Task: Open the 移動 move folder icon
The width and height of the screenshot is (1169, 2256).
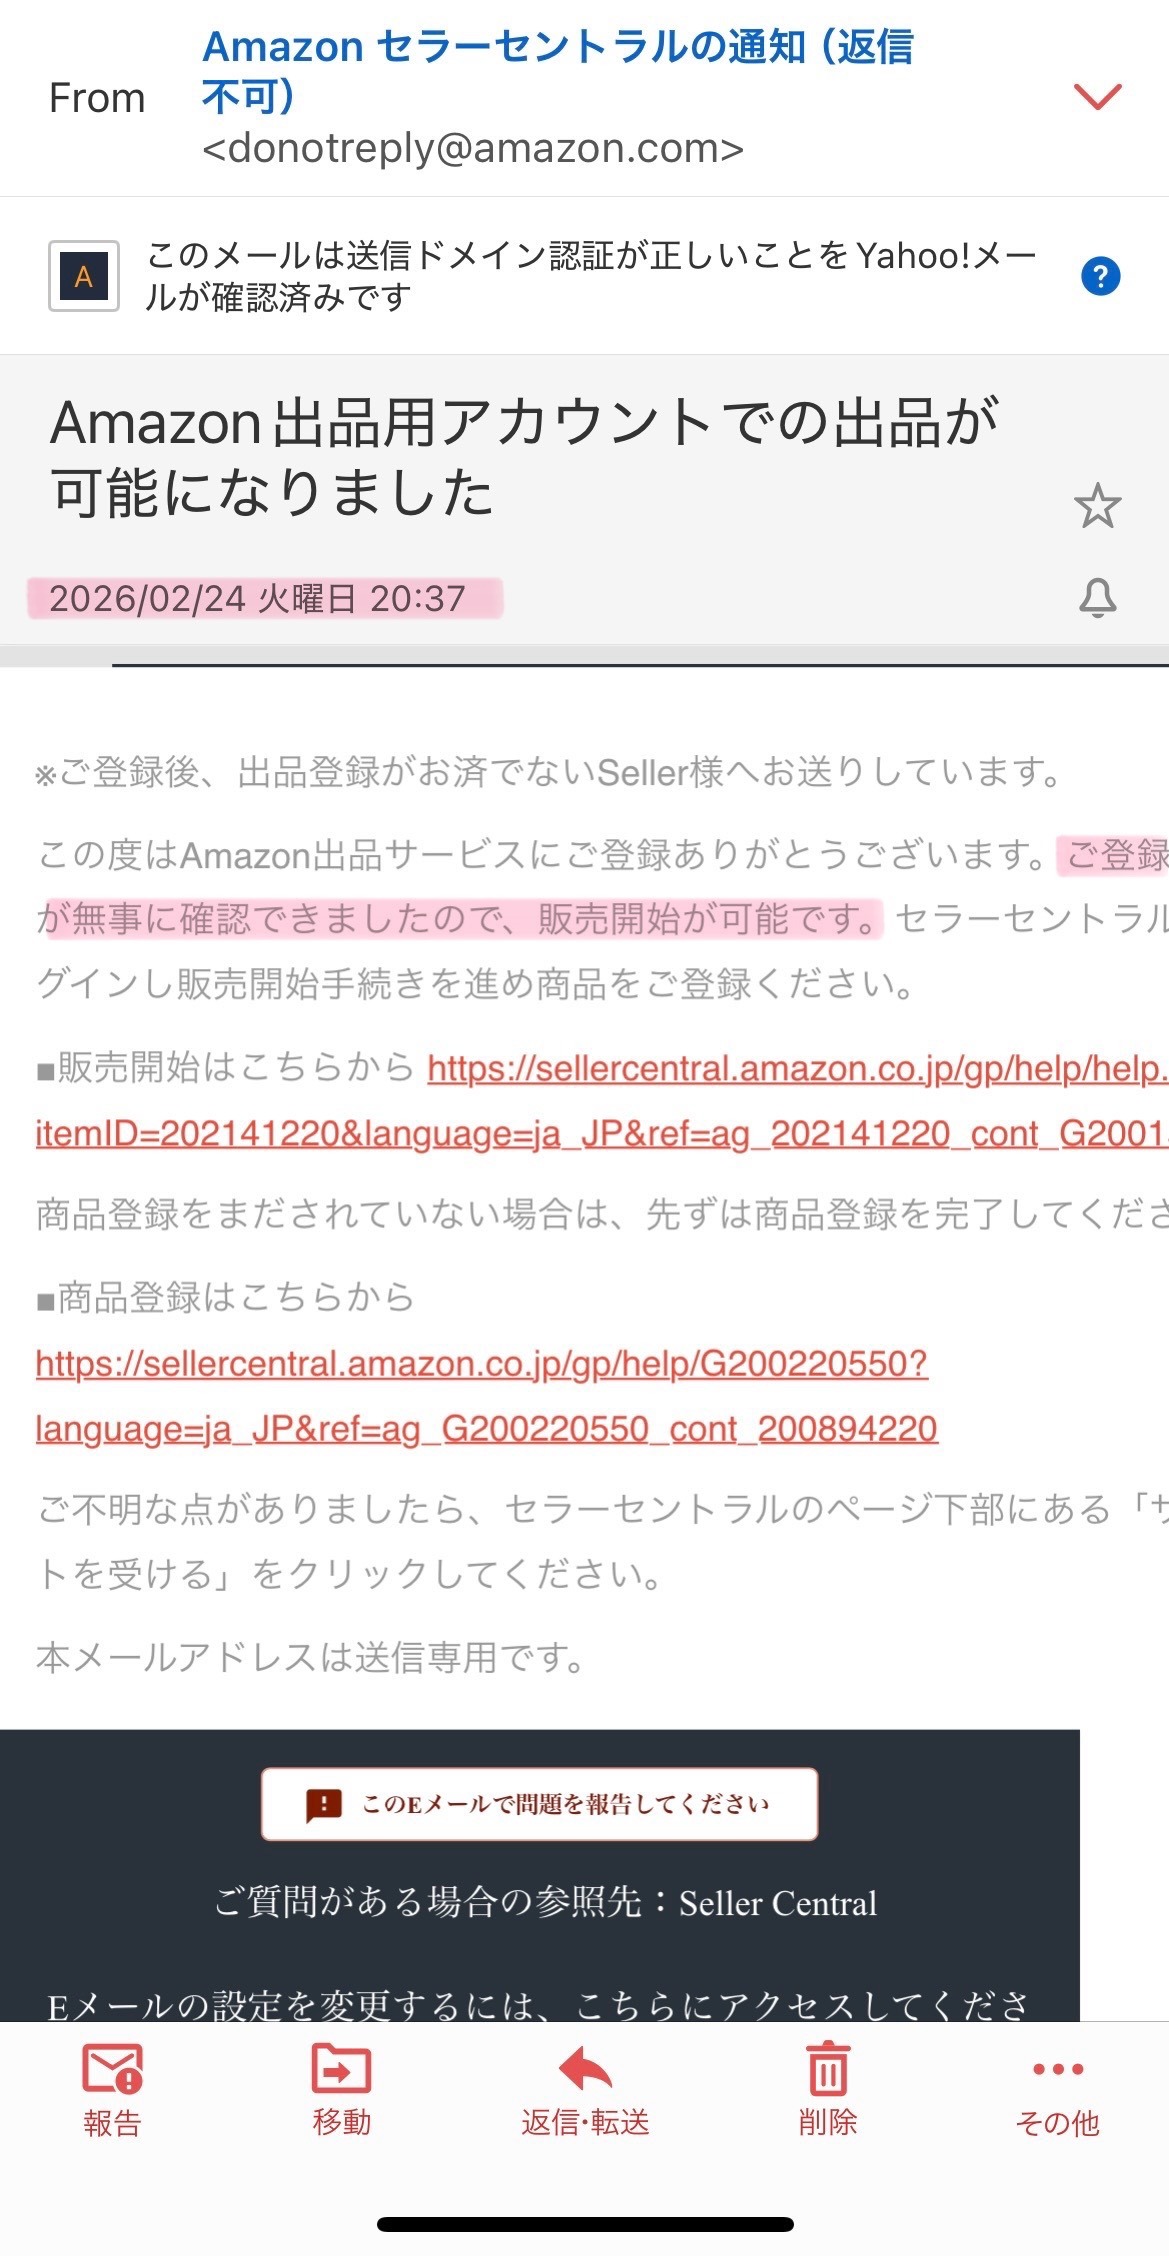Action: coord(341,2090)
